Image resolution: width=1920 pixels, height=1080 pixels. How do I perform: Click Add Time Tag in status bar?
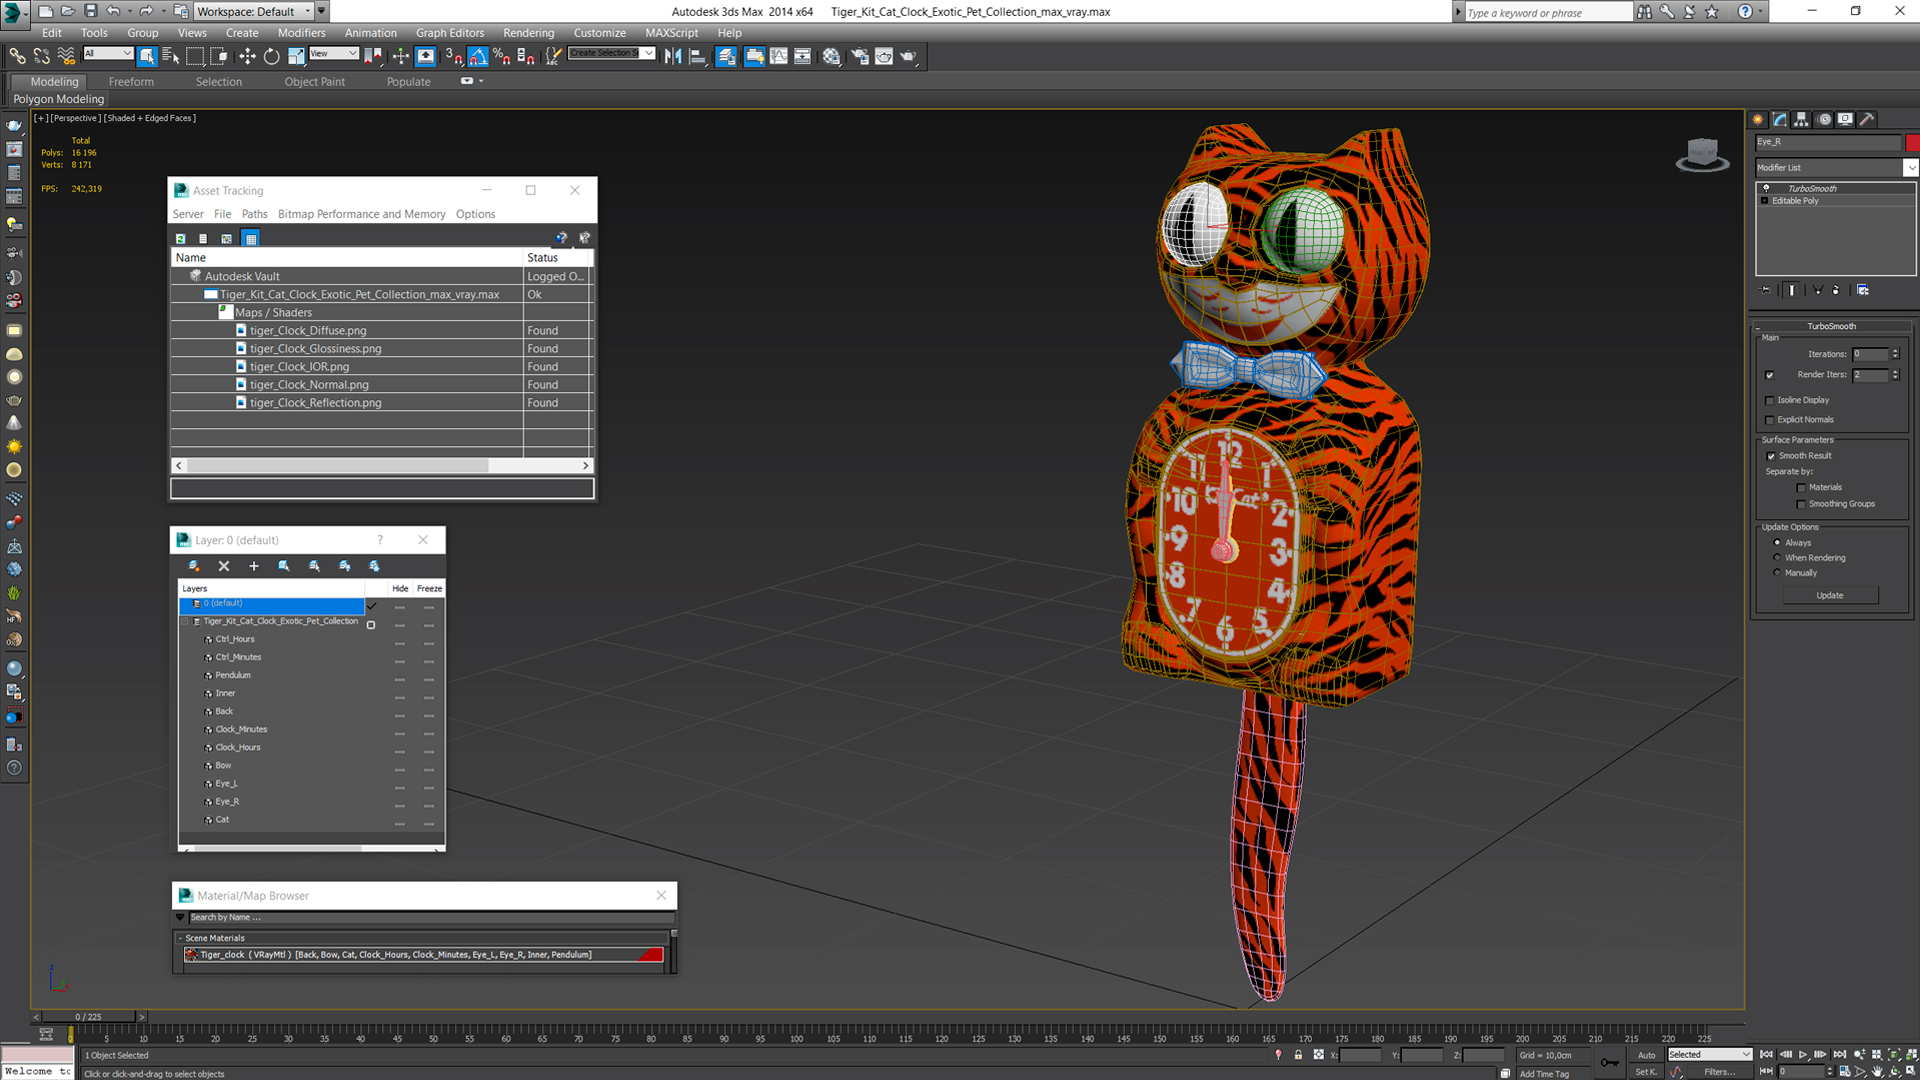pos(1545,1074)
